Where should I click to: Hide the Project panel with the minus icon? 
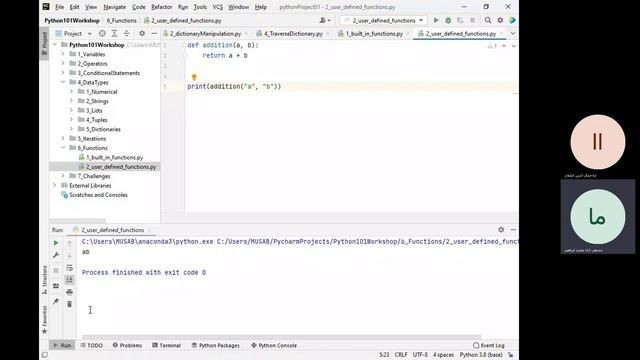pyautogui.click(x=154, y=33)
